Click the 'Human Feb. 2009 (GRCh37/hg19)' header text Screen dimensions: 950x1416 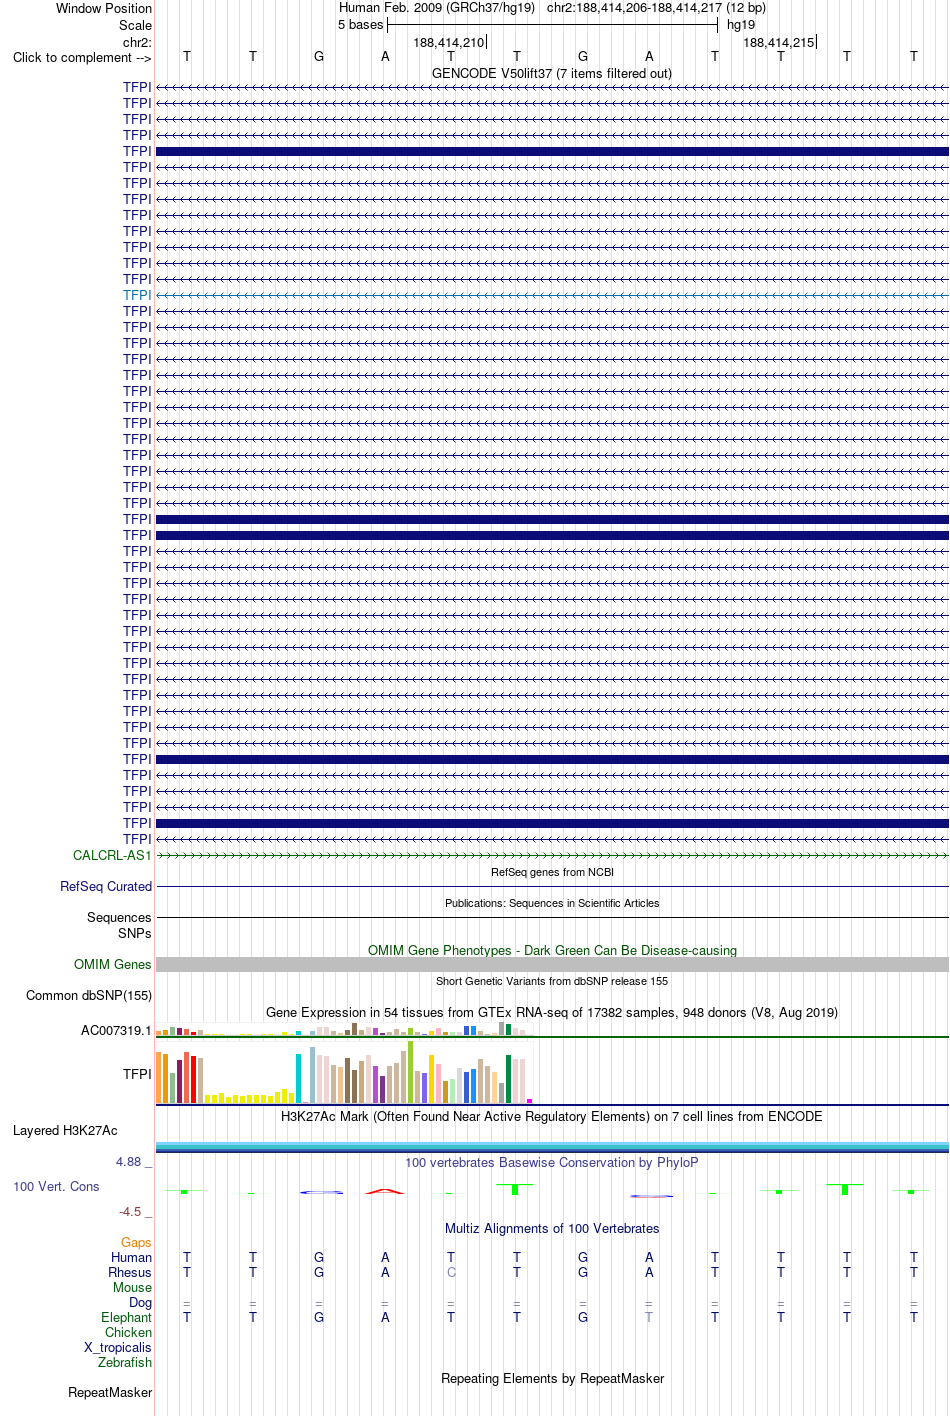pos(437,8)
